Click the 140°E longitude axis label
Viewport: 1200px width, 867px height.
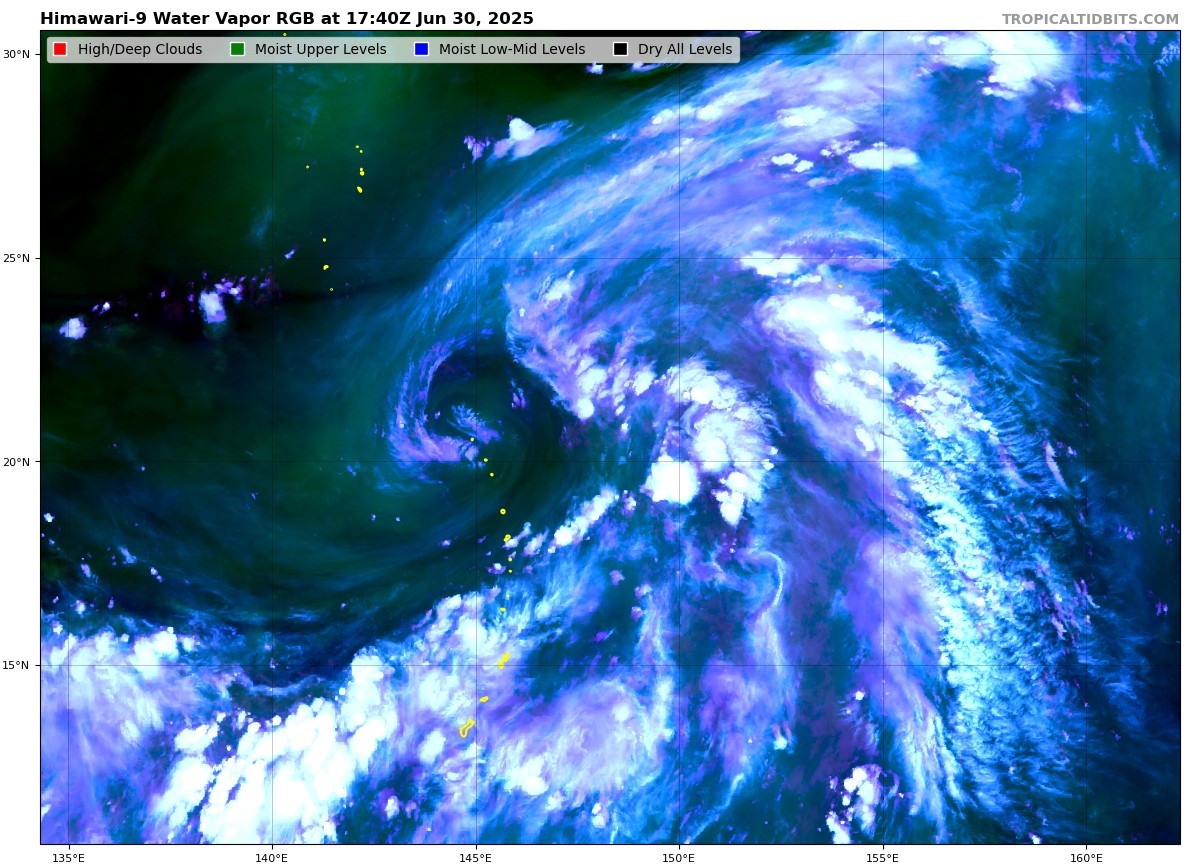click(x=272, y=857)
